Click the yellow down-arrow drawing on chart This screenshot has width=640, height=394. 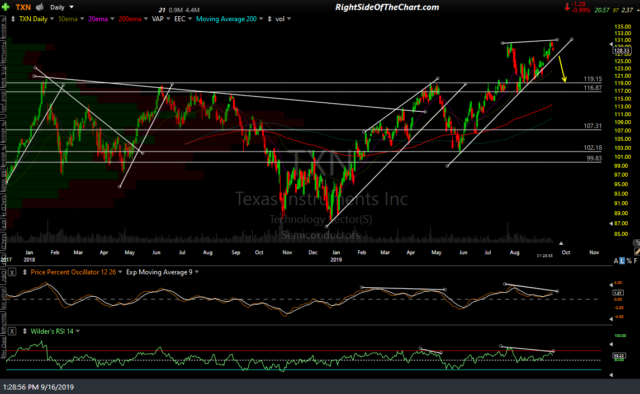[x=562, y=69]
